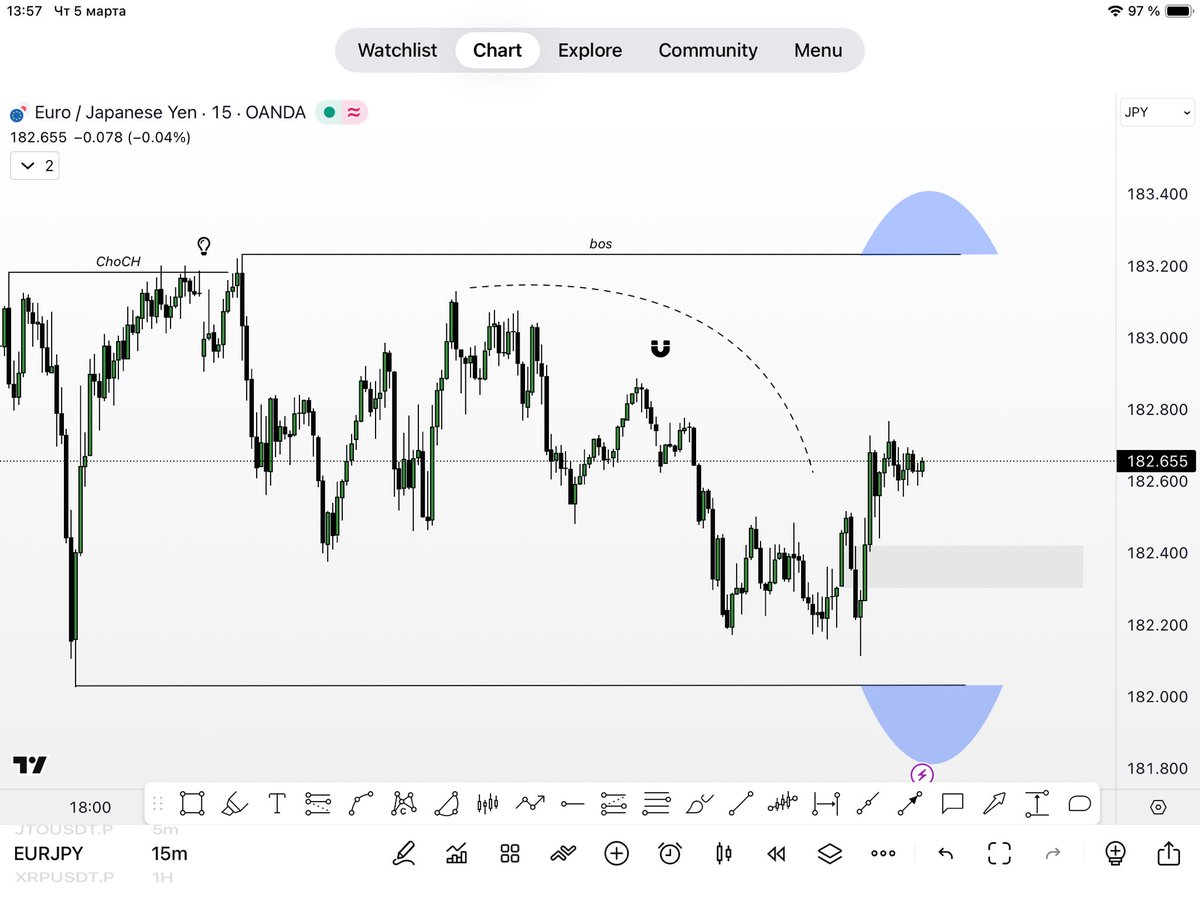
Task: Open the layout grid templates
Action: coord(510,853)
